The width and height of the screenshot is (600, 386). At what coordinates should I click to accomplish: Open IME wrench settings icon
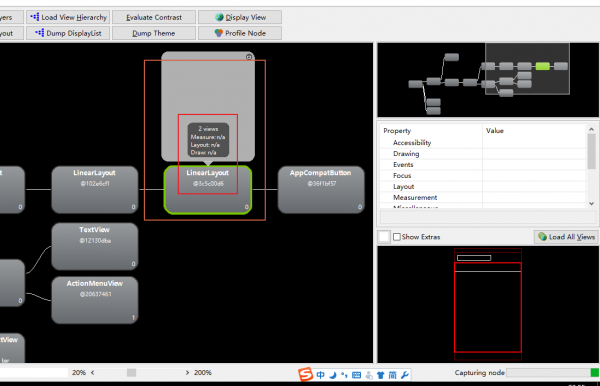(x=405, y=375)
